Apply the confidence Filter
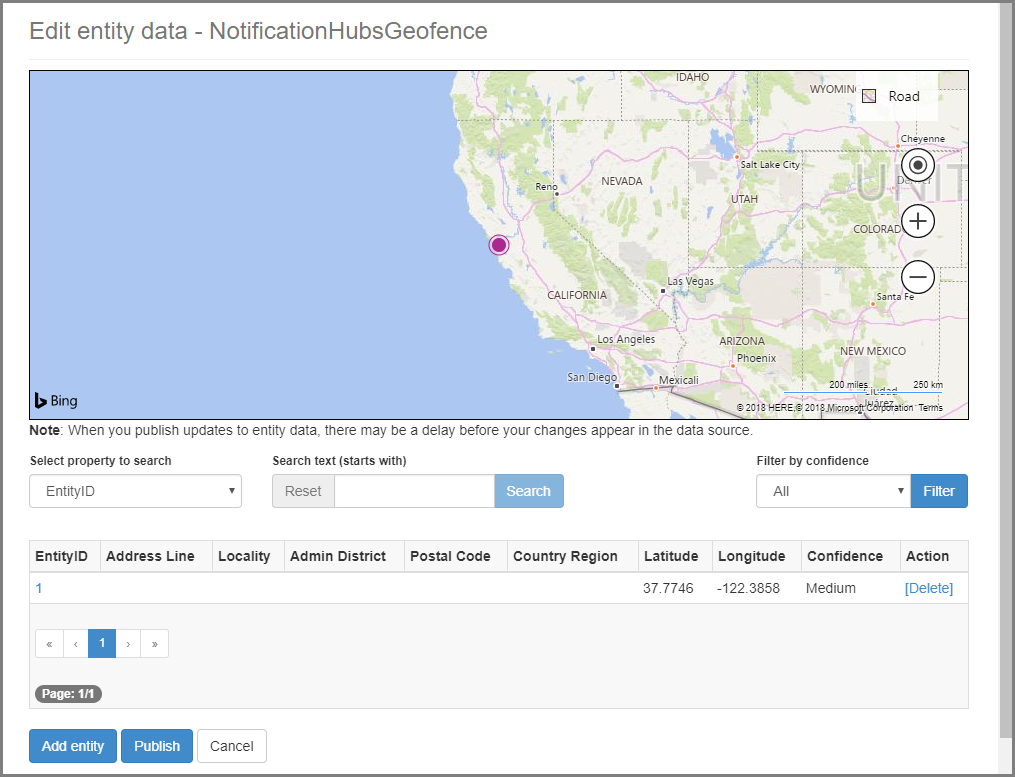Viewport: 1015px width, 777px height. (x=938, y=491)
